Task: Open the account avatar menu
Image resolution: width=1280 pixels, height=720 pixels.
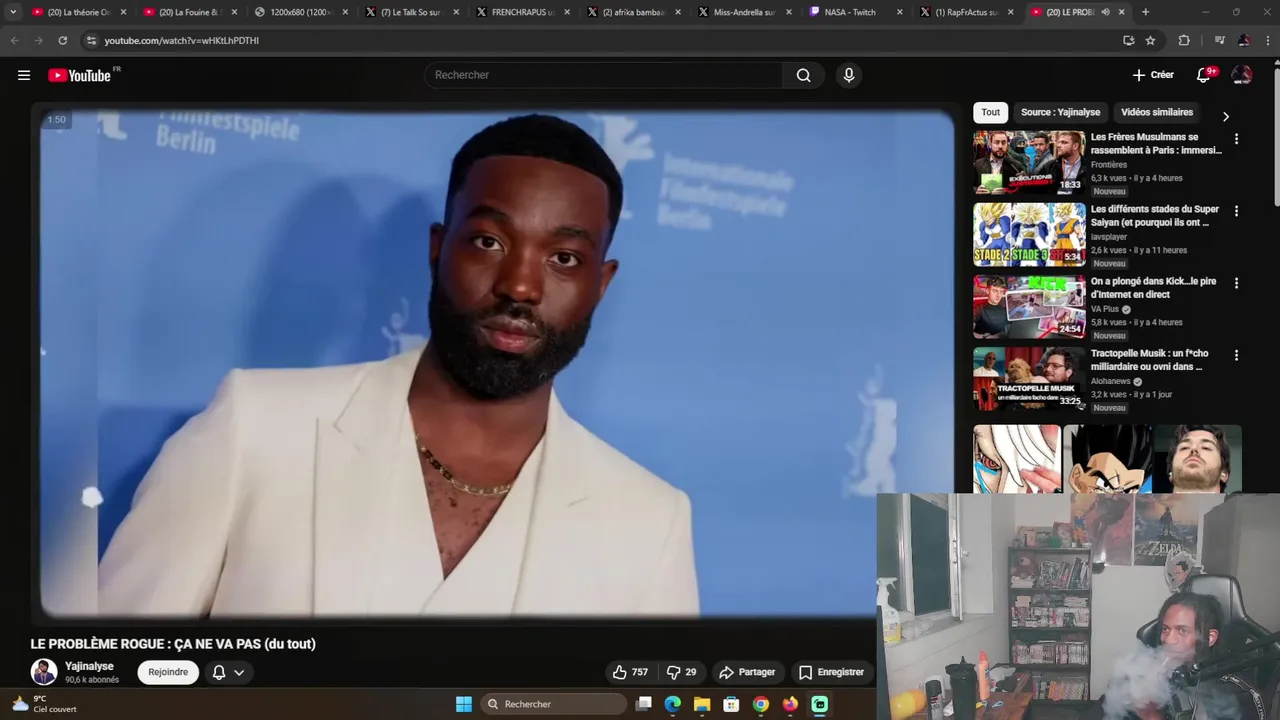Action: pyautogui.click(x=1242, y=75)
